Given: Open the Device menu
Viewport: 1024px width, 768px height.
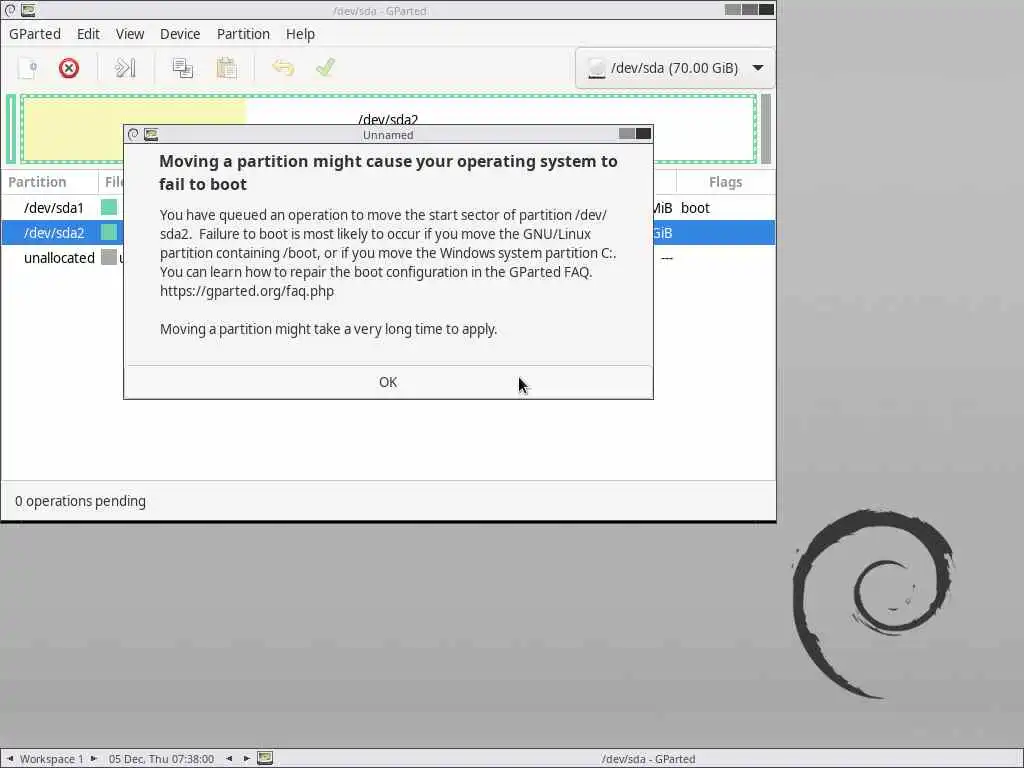Looking at the screenshot, I should (180, 34).
